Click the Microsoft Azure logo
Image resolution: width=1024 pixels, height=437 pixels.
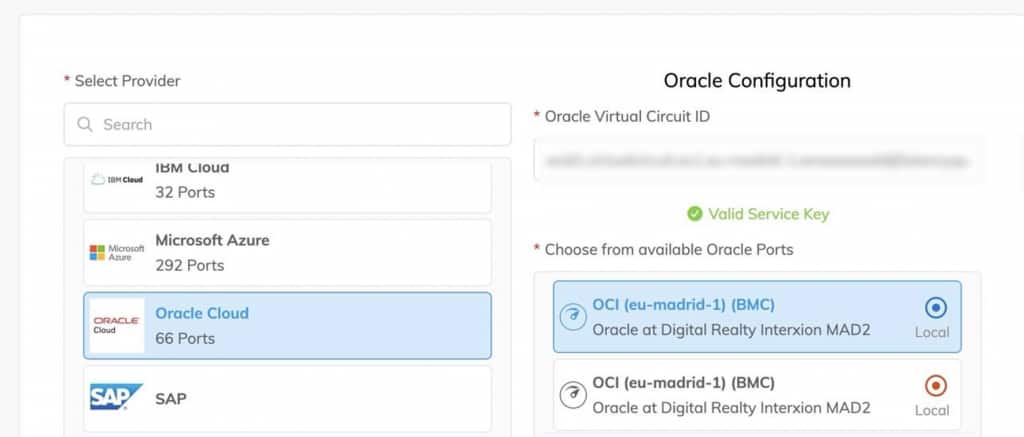tap(117, 253)
